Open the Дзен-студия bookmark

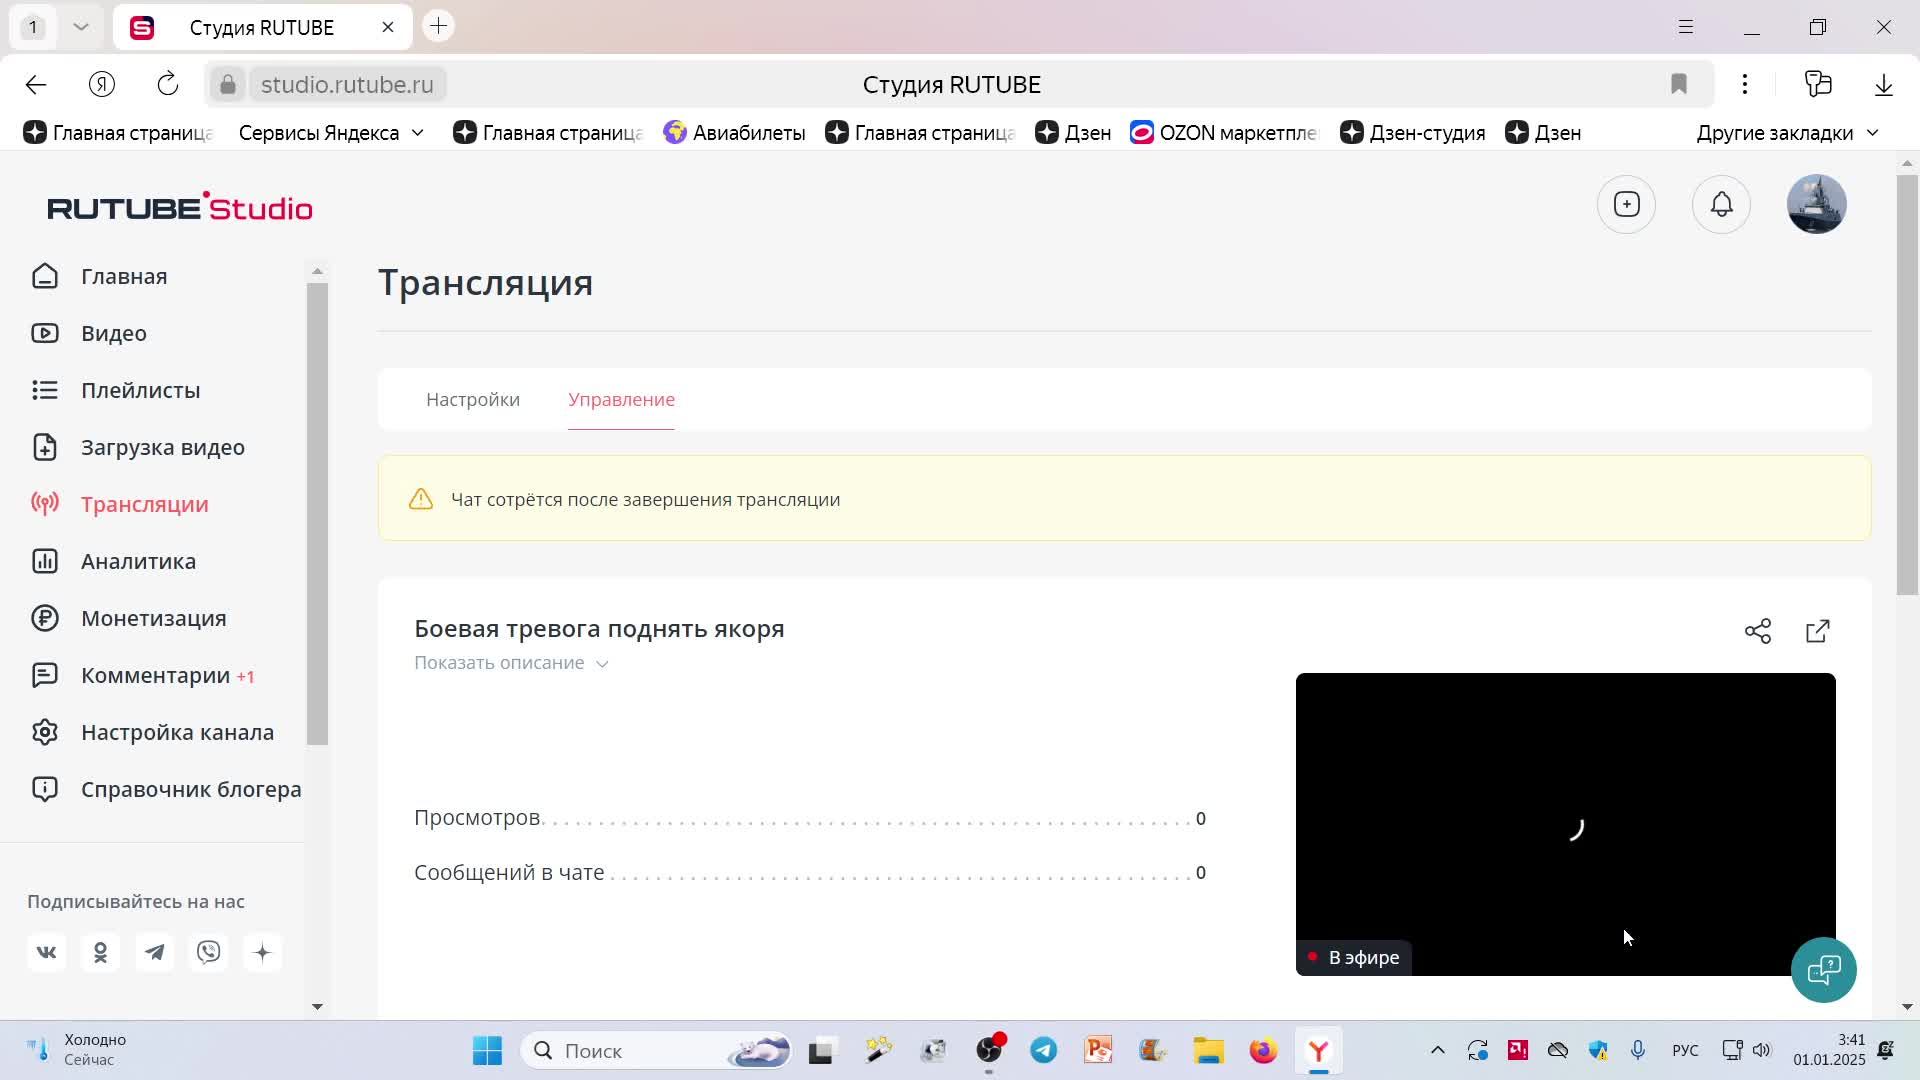pyautogui.click(x=1412, y=133)
